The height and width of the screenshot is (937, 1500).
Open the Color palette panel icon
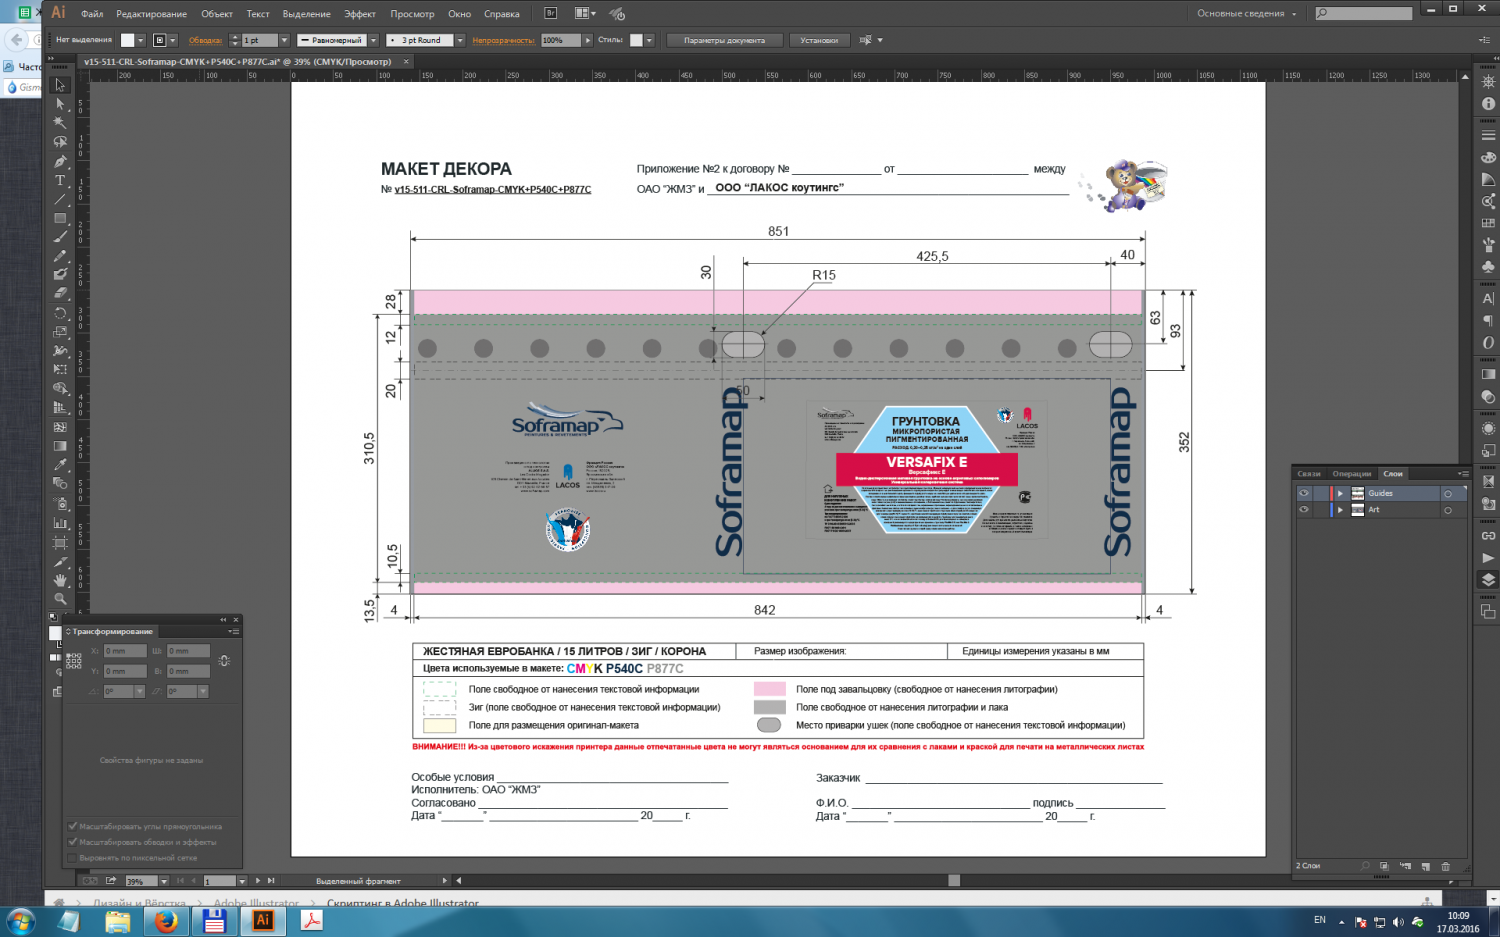(x=1488, y=157)
